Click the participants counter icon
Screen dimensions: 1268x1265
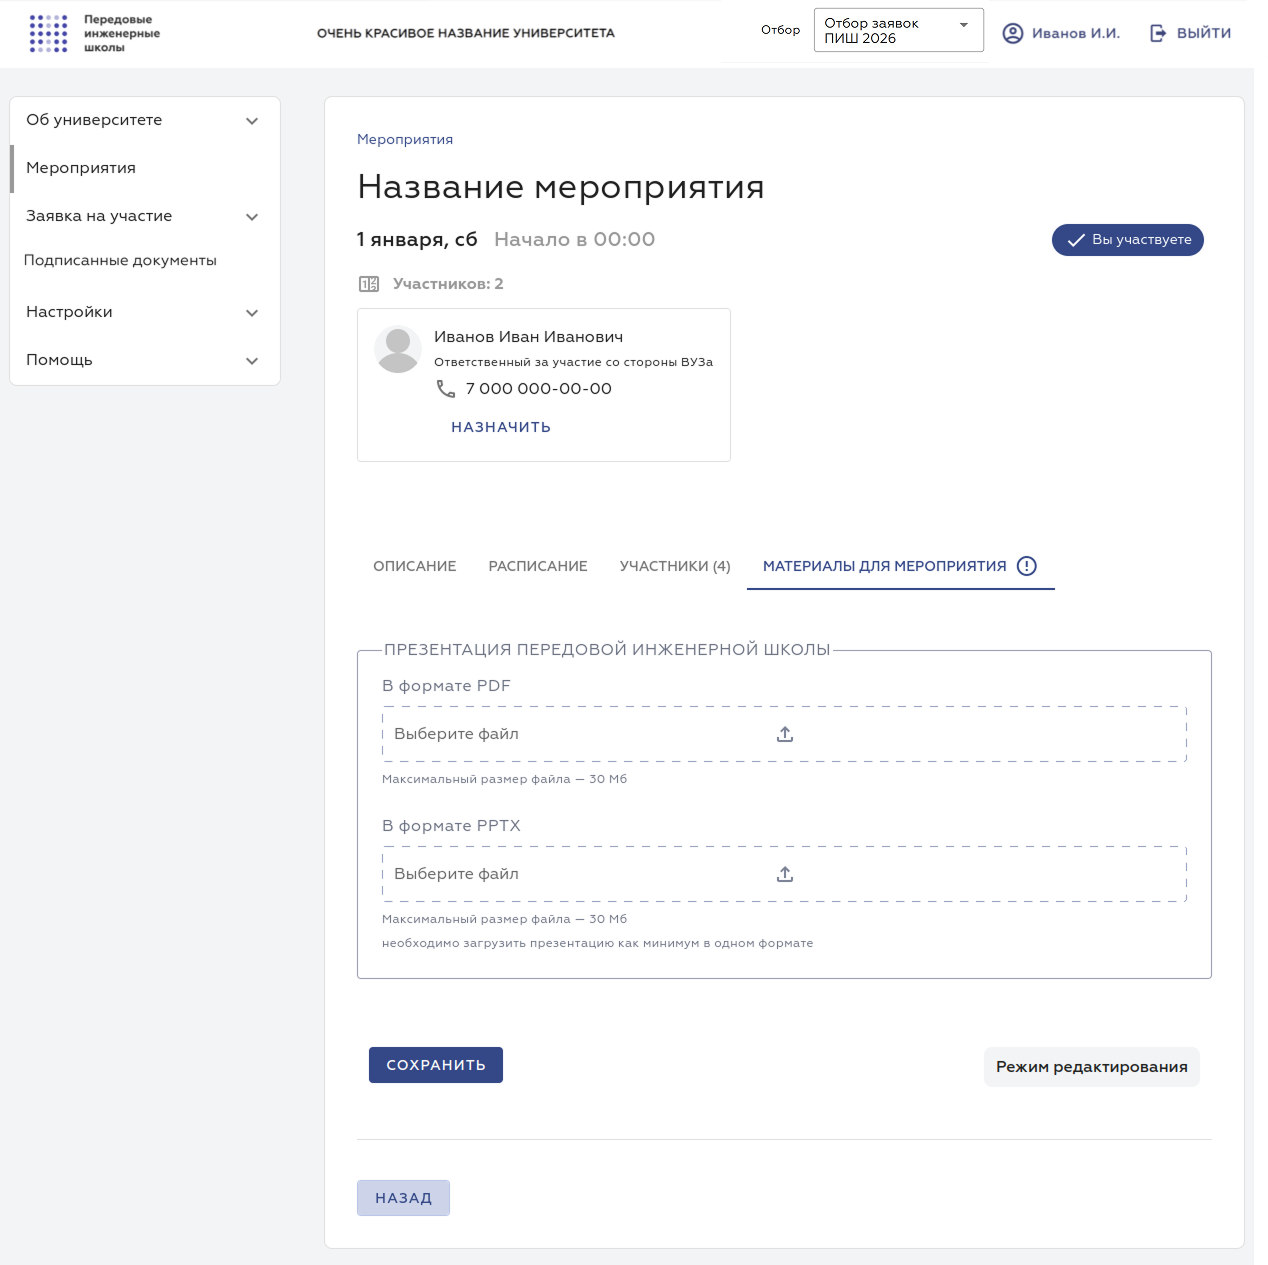[369, 284]
